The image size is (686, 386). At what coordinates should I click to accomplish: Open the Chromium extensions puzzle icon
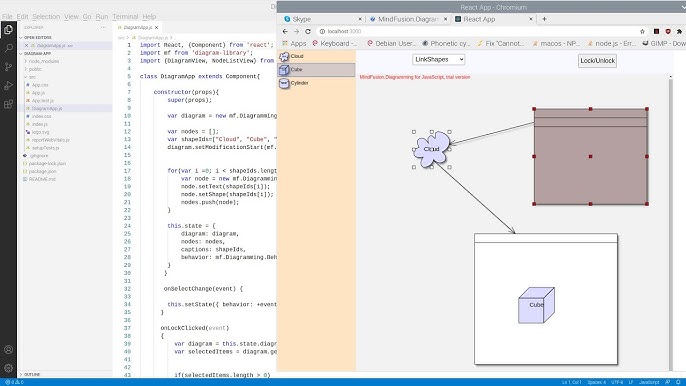click(x=679, y=32)
